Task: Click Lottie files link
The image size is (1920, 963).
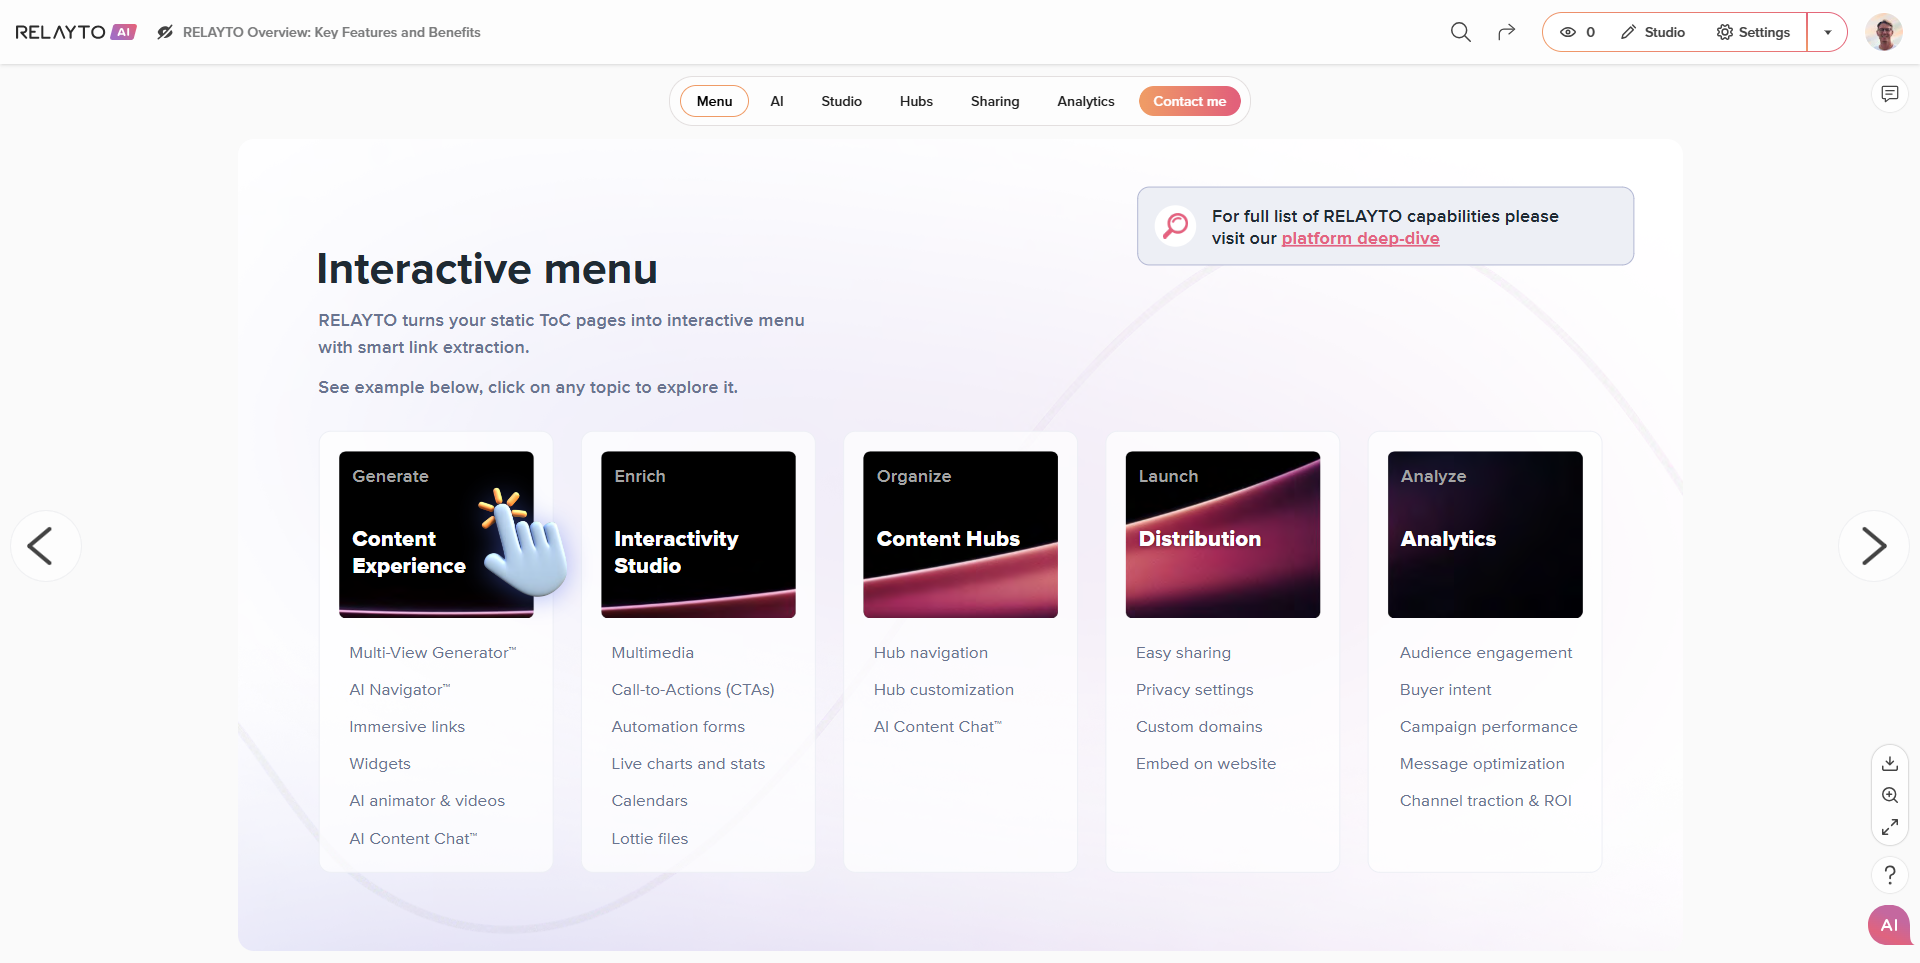Action: 649,838
